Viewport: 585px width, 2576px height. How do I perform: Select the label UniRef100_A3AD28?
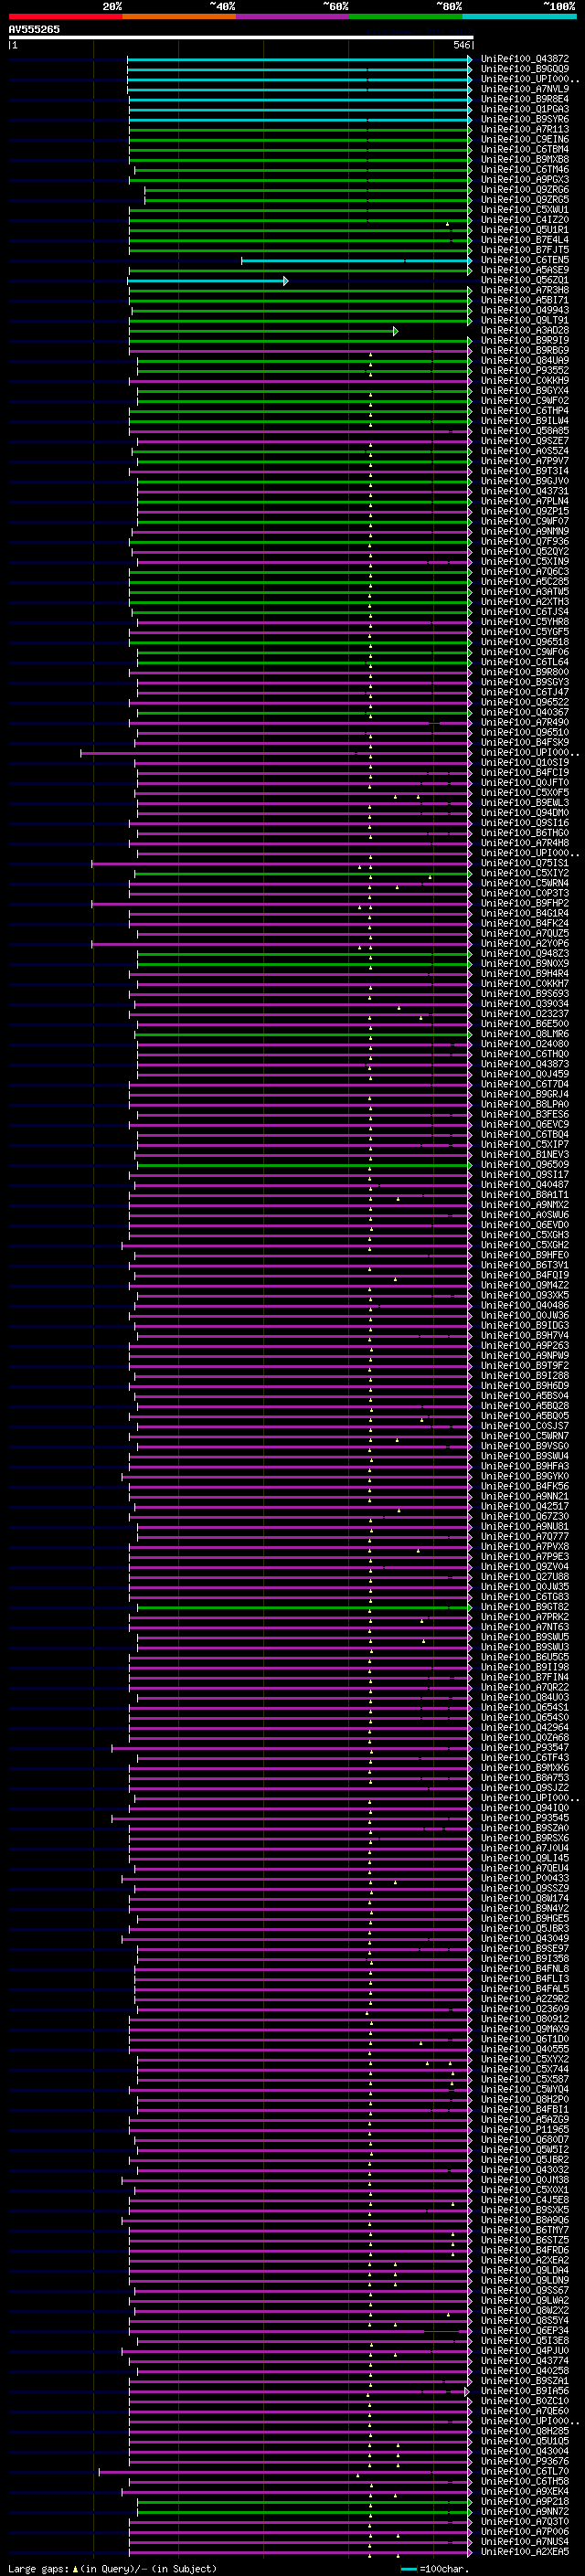(x=525, y=330)
